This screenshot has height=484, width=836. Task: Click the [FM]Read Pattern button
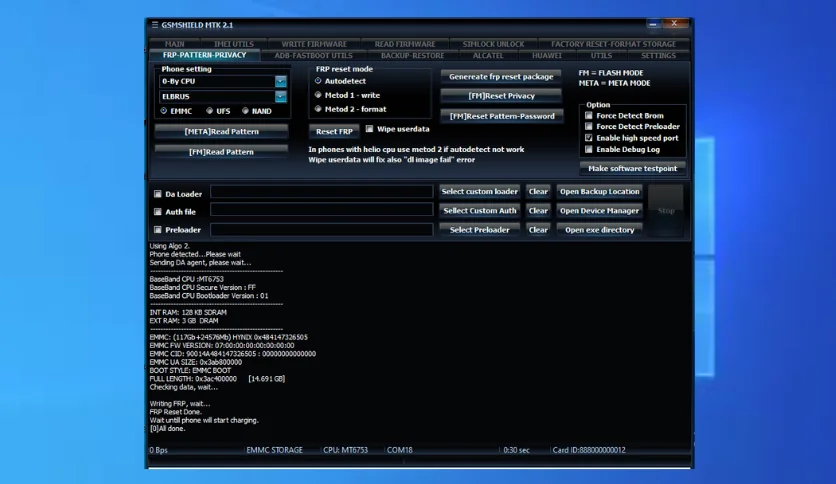click(221, 152)
